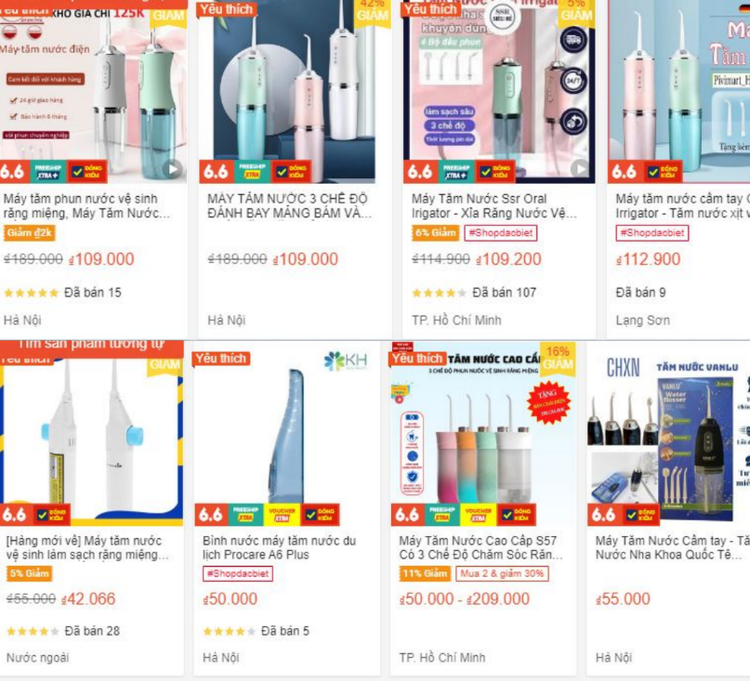
Task: Click Mua 2 & giảm 30% promotion tag
Action: pyautogui.click(x=502, y=573)
